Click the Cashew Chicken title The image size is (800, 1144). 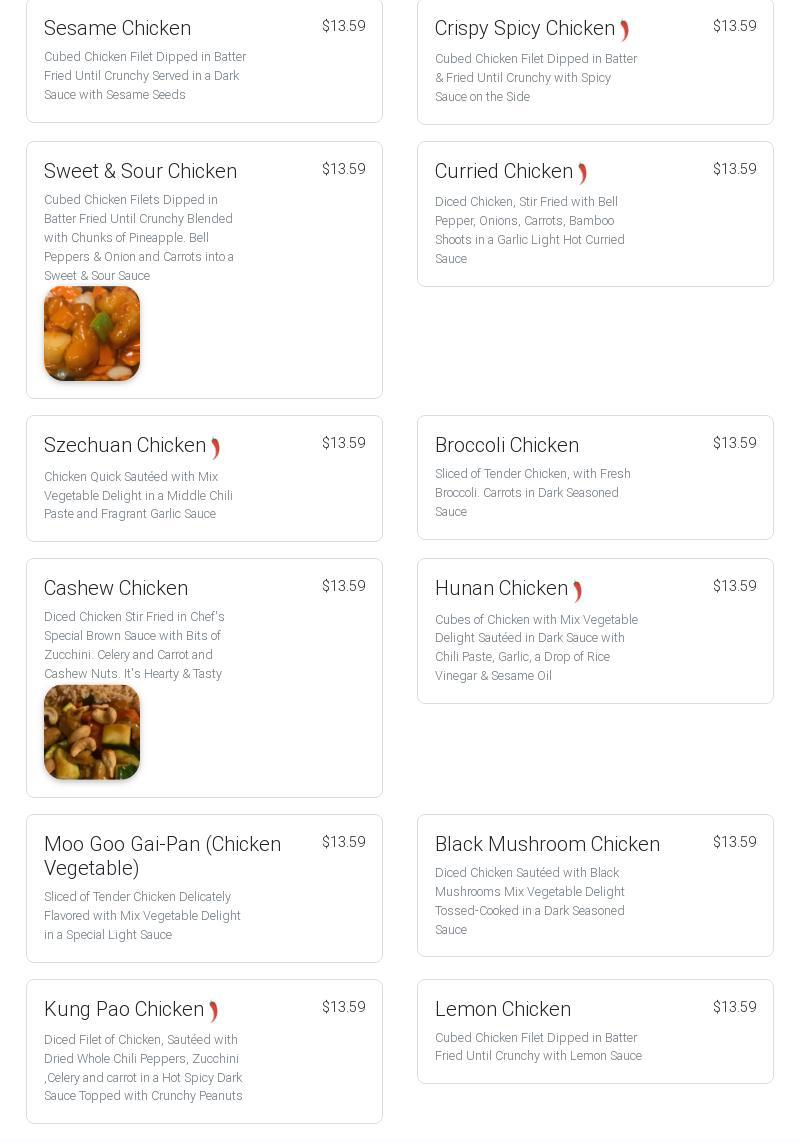(116, 588)
